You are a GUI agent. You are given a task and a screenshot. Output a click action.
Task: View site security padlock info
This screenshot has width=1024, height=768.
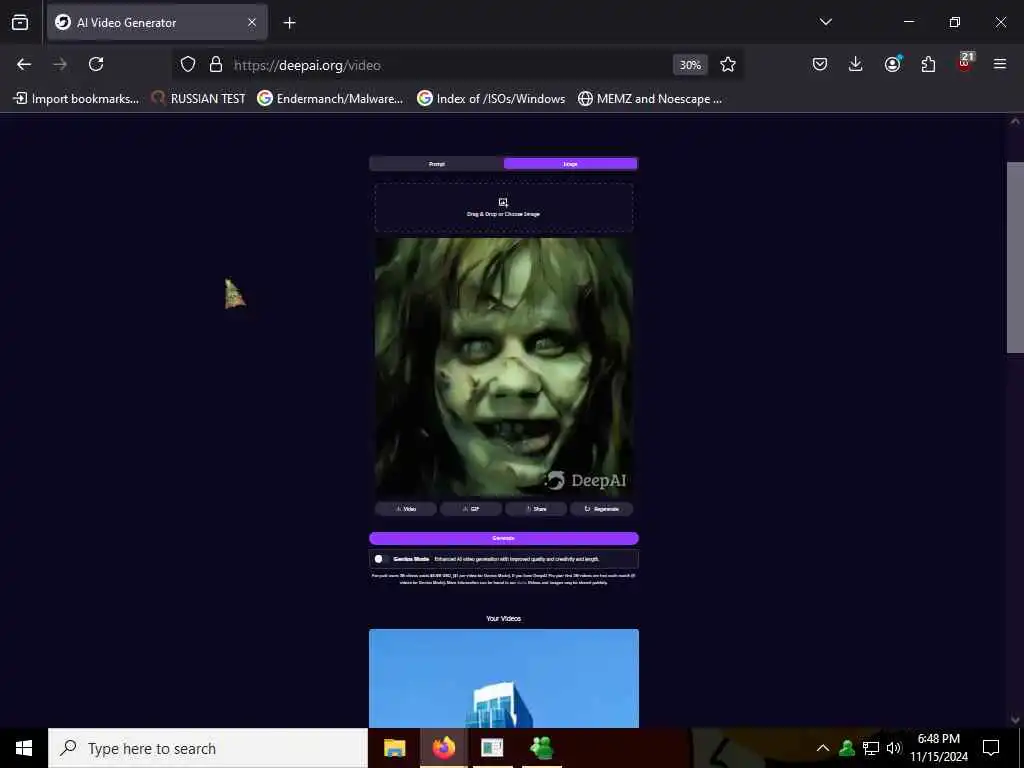[x=216, y=64]
